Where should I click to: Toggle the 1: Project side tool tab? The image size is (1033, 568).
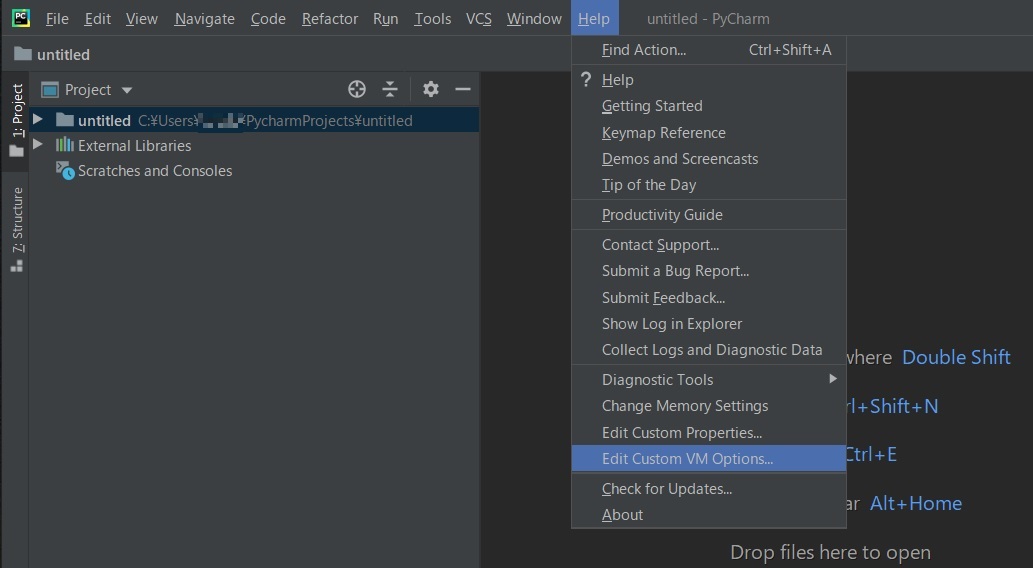point(16,120)
